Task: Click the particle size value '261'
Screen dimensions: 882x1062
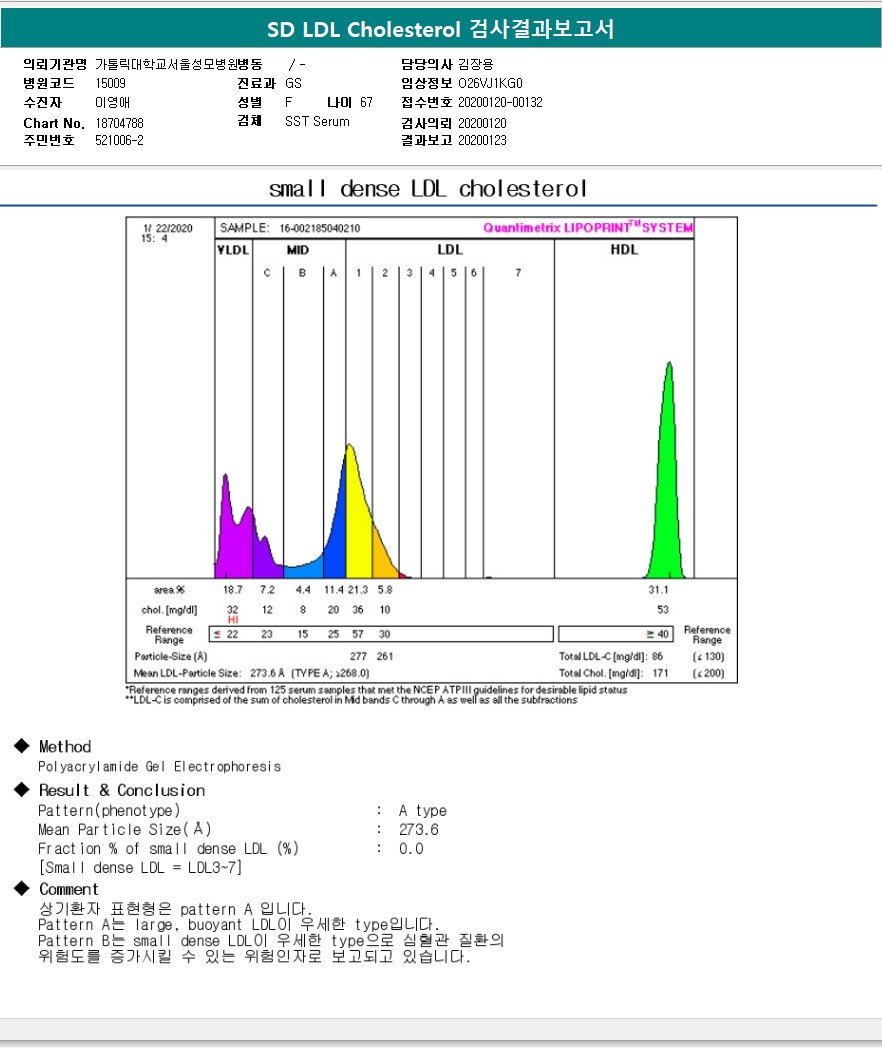Action: (385, 656)
